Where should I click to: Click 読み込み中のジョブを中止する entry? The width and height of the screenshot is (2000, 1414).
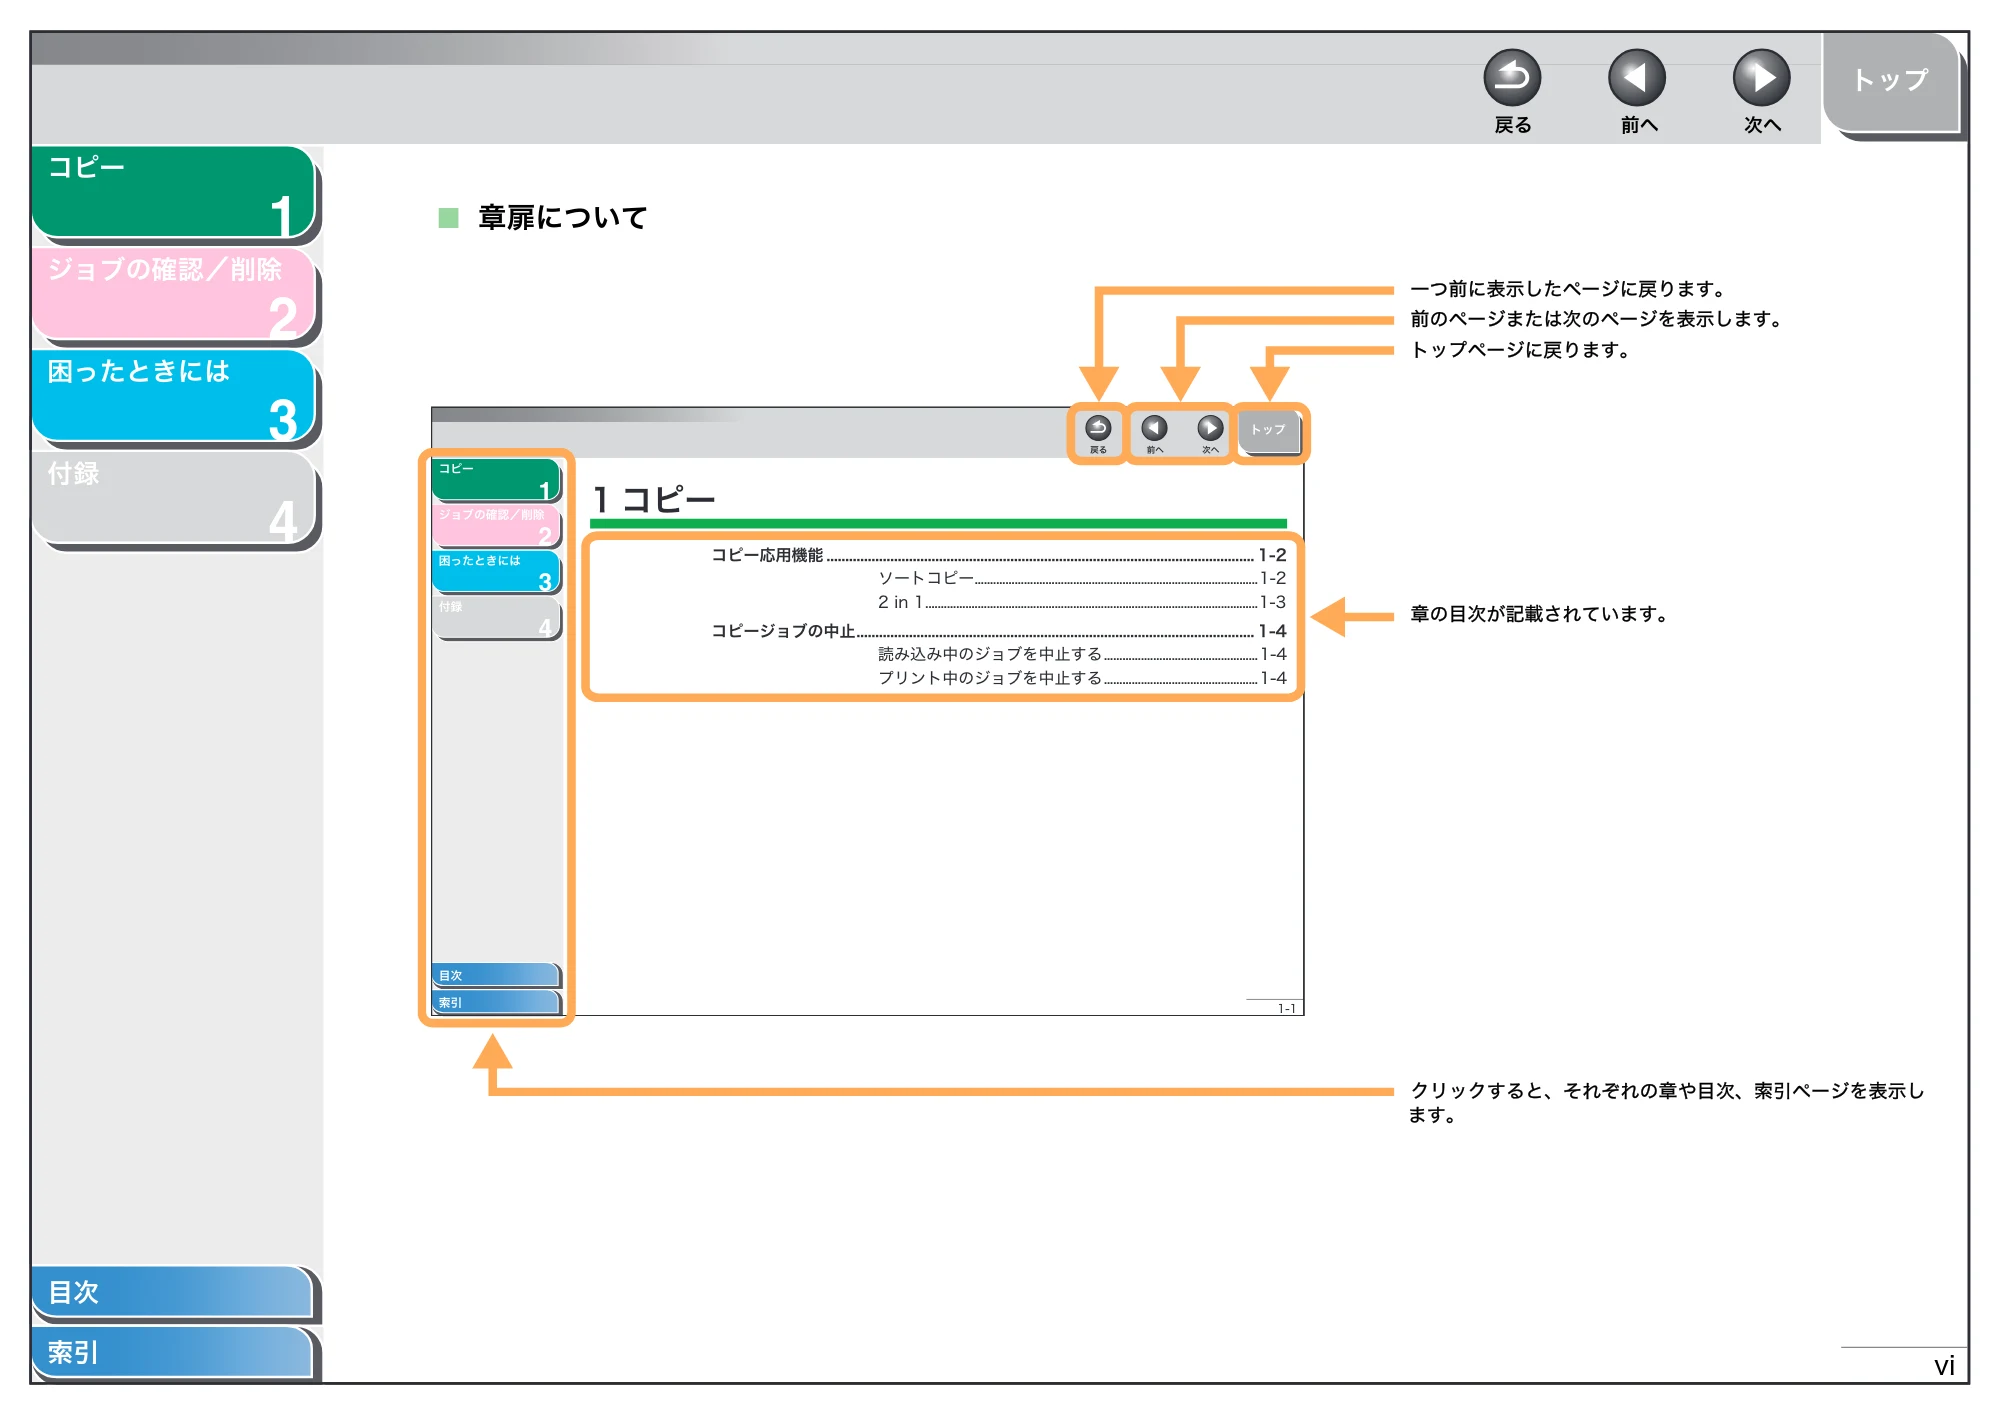click(x=1082, y=654)
